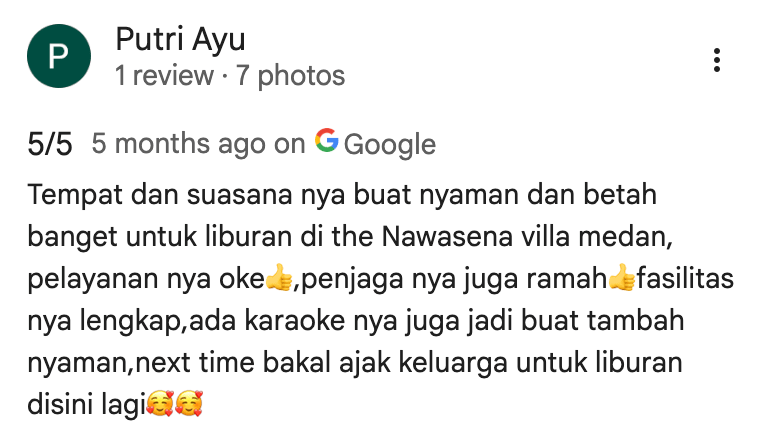
Task: Click the thumbs-up emoji after 'oke'
Action: coord(279,277)
